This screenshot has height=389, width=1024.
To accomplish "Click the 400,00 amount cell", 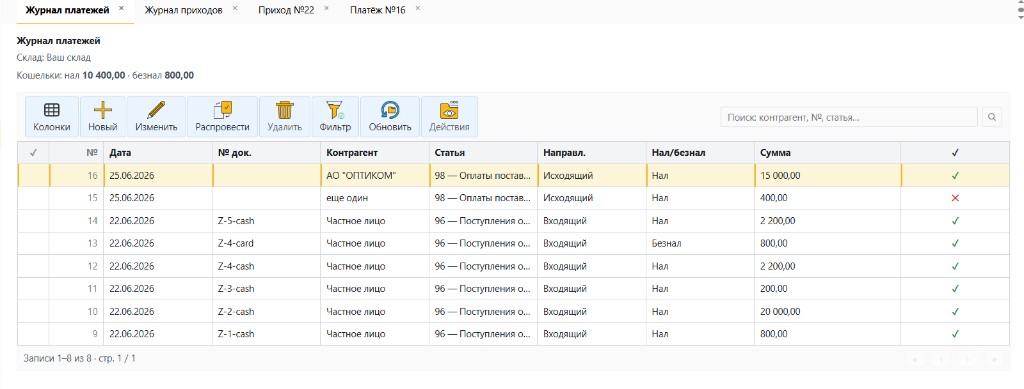I will tap(827, 198).
